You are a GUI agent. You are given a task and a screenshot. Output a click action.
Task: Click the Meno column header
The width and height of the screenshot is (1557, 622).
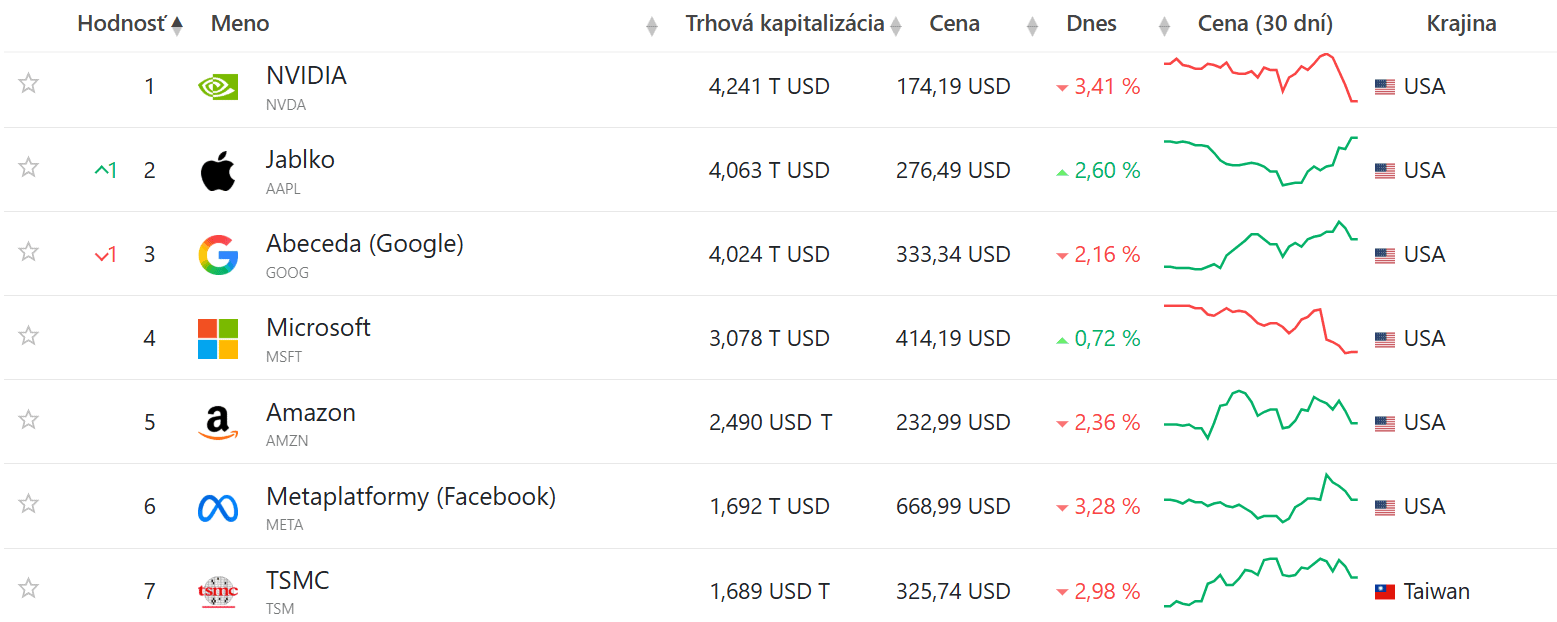[x=239, y=23]
